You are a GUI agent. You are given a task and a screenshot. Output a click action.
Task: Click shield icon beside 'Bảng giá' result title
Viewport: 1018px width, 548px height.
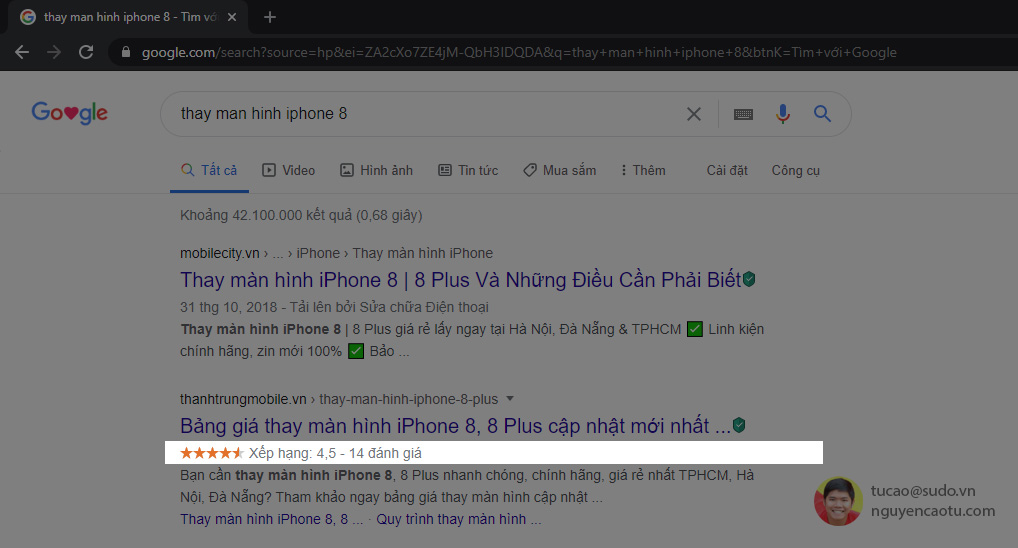(739, 425)
